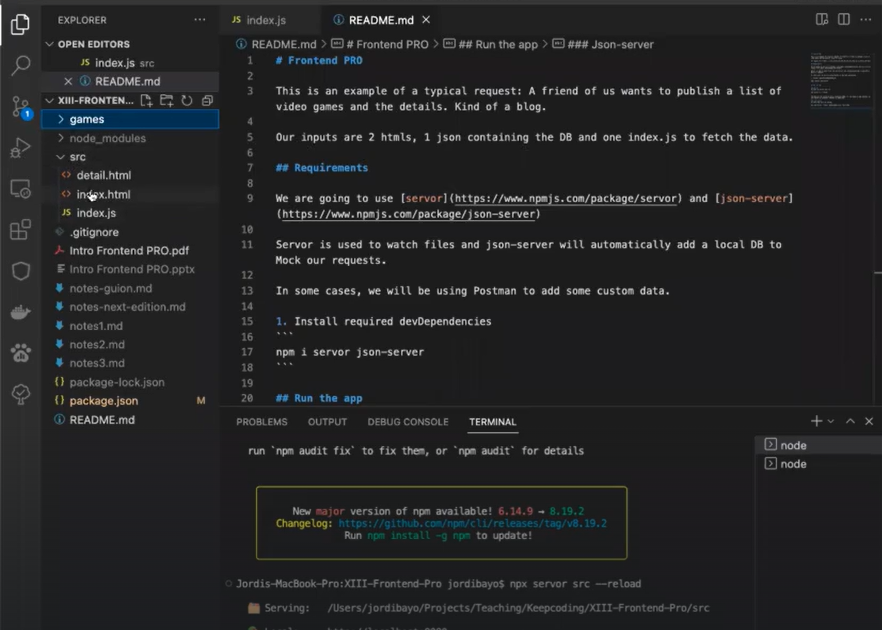
Task: Open notes2.md file
Action: [130, 345]
